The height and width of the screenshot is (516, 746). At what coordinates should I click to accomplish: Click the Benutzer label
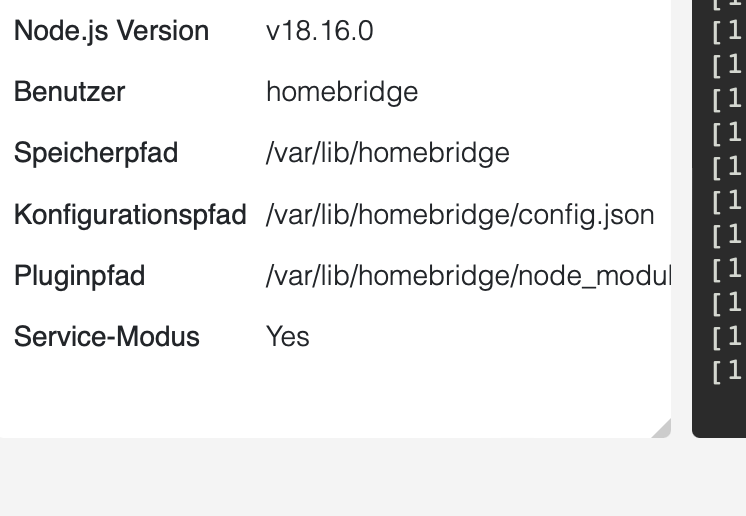pyautogui.click(x=69, y=92)
